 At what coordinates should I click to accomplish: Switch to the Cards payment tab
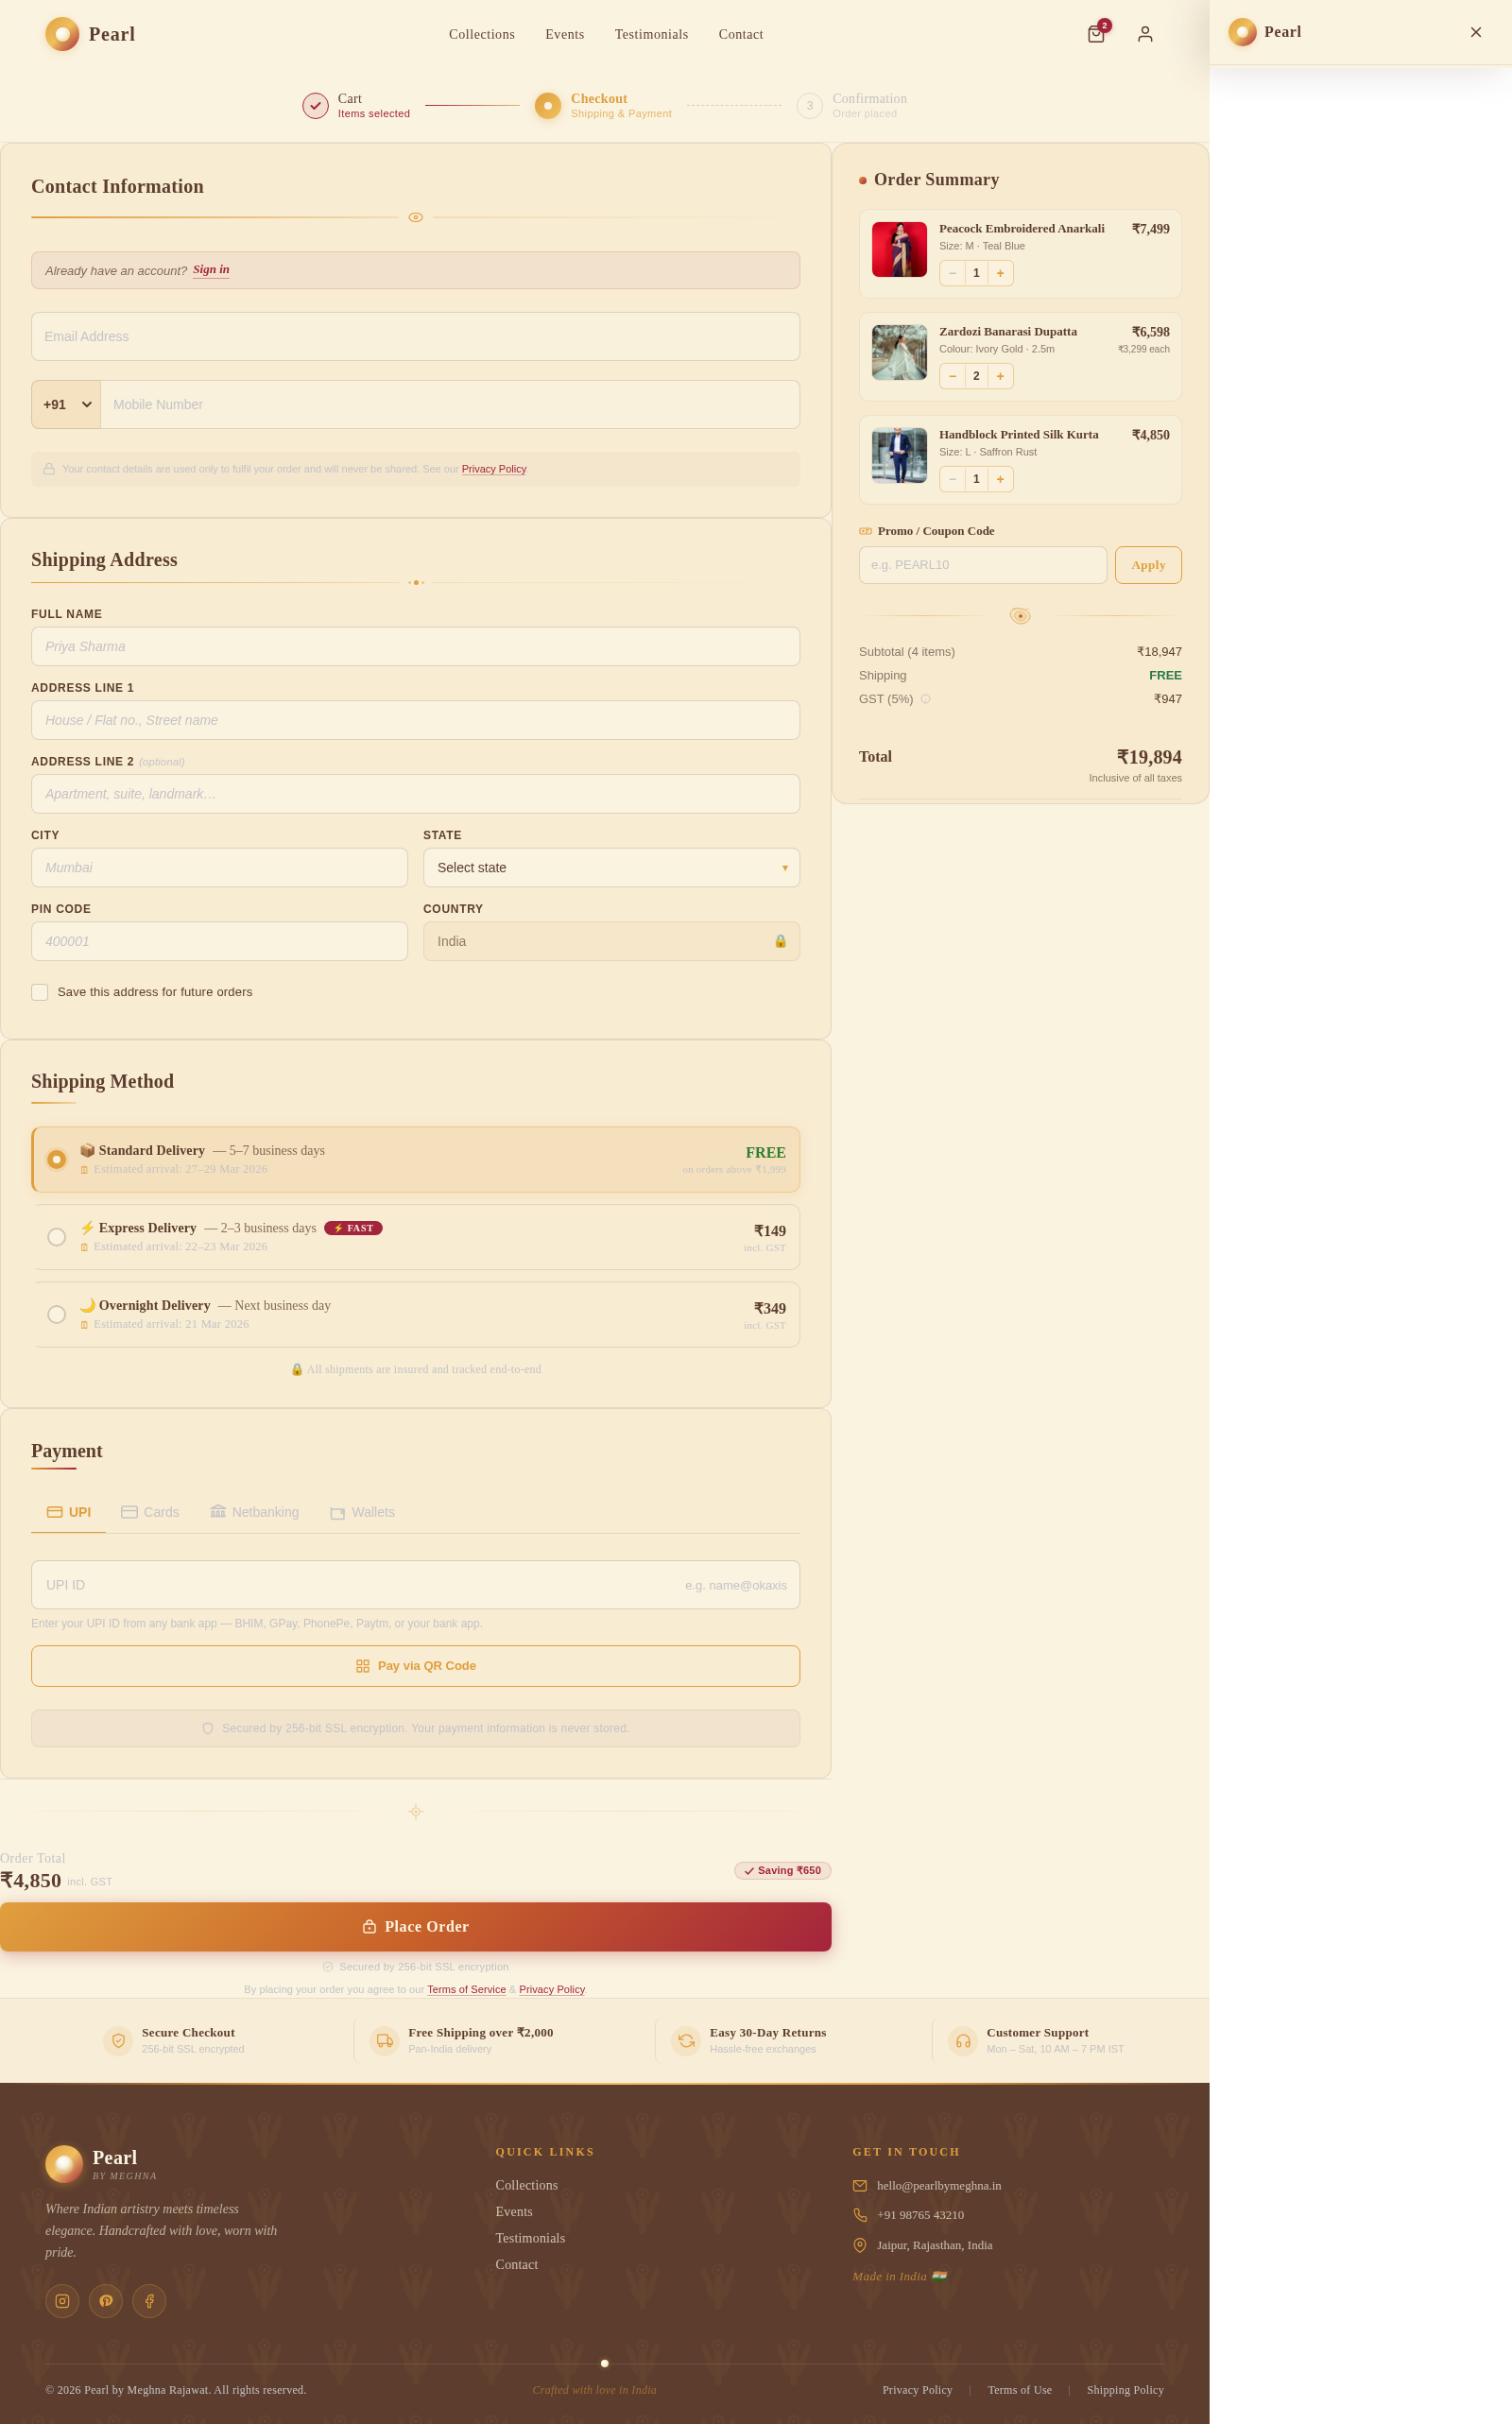click(150, 1512)
